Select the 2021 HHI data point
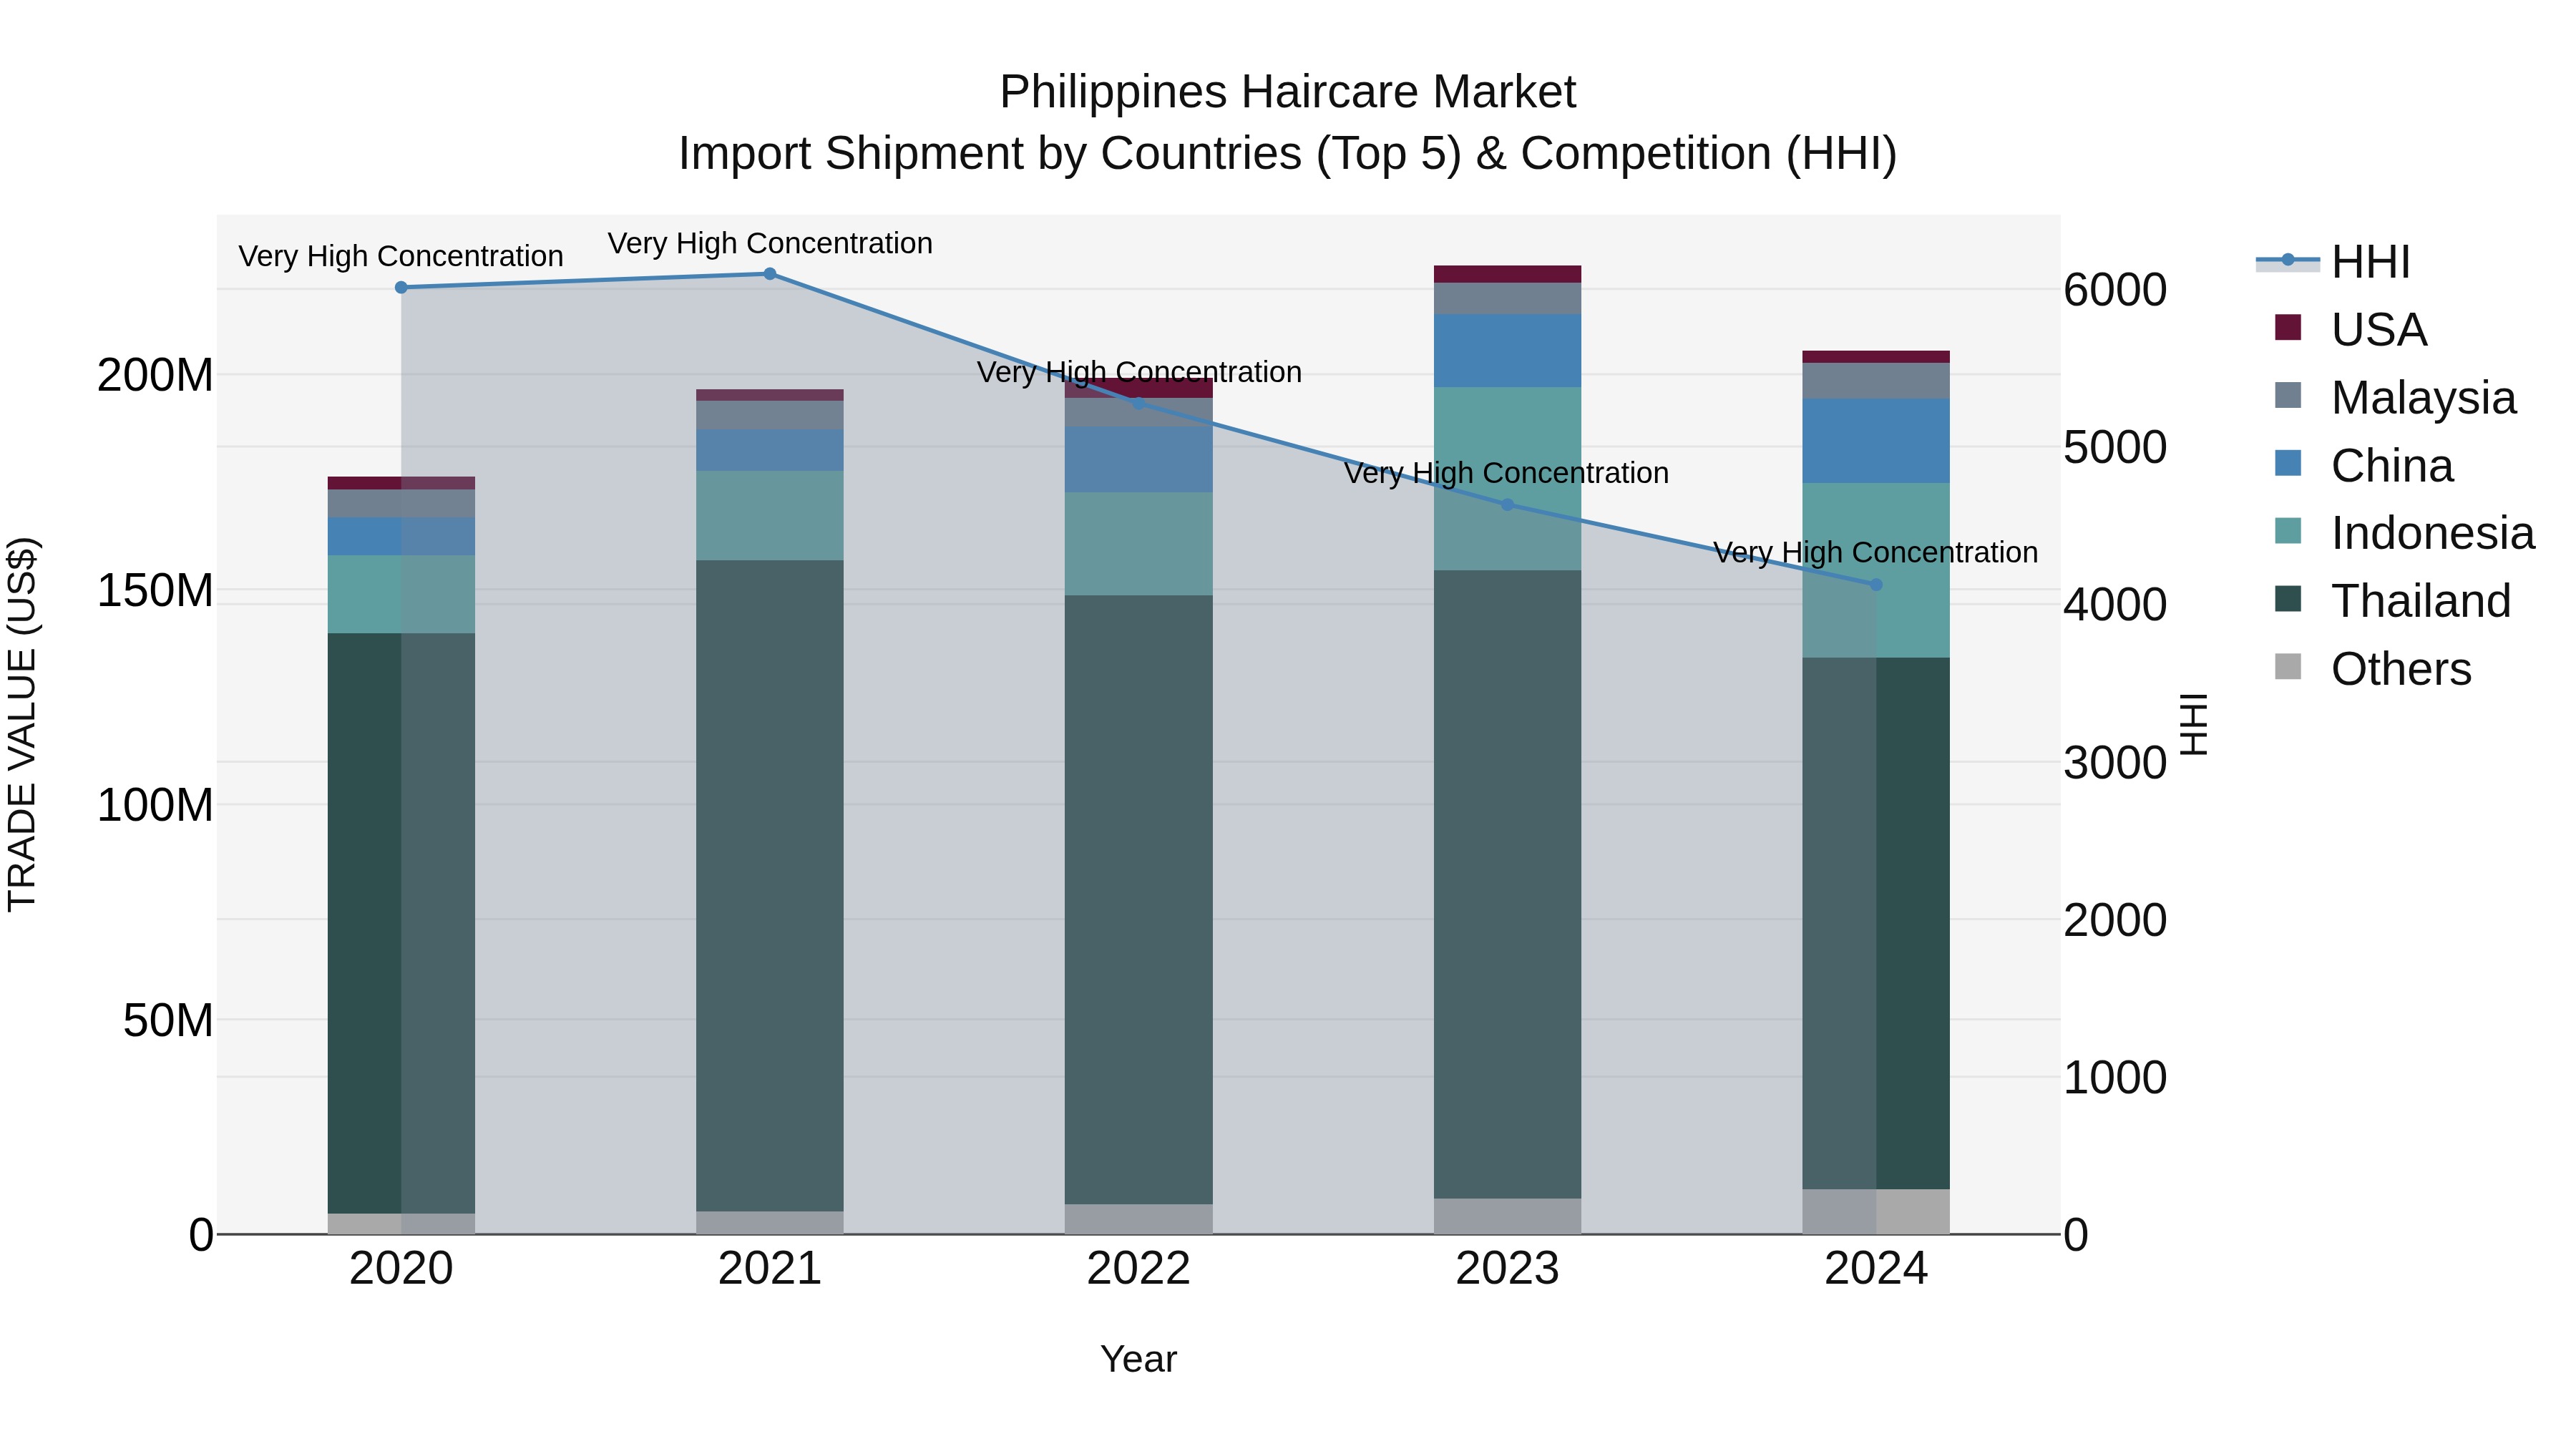This screenshot has height=1449, width=2576. click(770, 273)
